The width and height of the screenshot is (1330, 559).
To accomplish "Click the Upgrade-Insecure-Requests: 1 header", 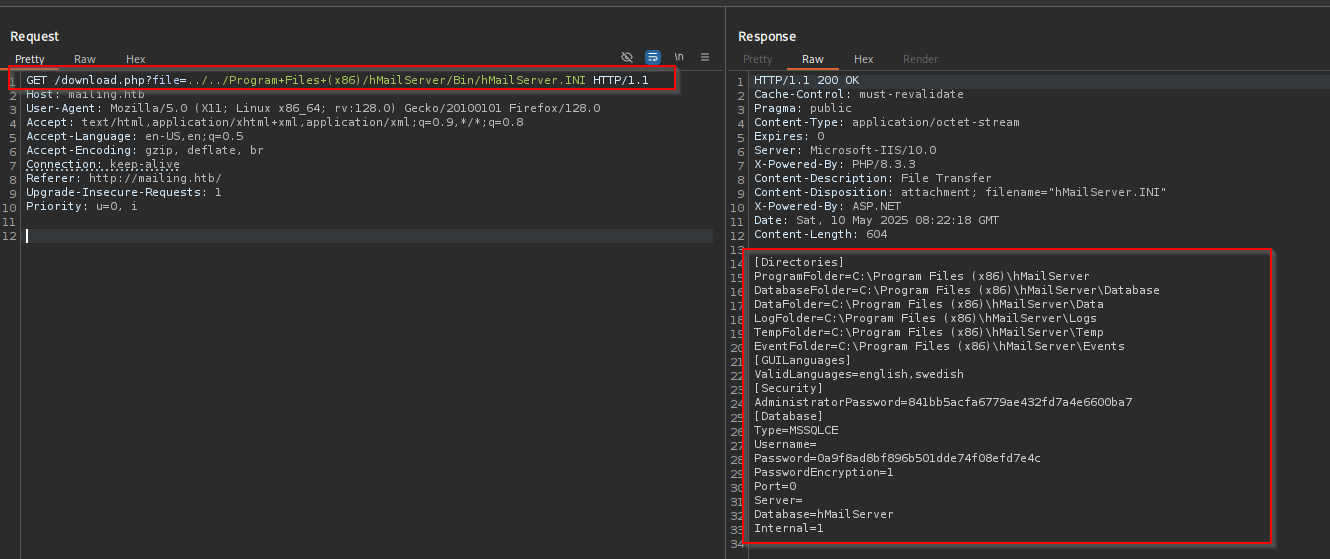I will click(124, 192).
